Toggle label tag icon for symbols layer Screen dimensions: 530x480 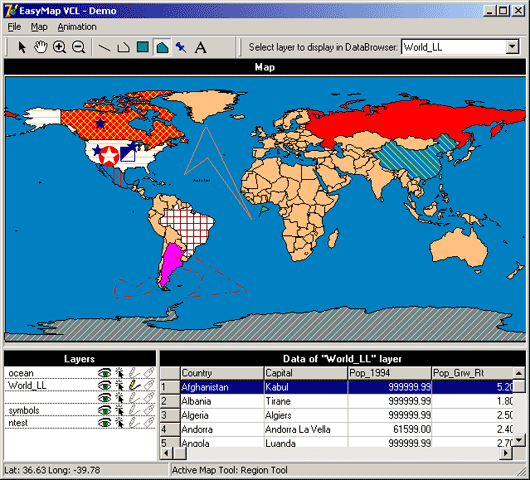point(149,410)
